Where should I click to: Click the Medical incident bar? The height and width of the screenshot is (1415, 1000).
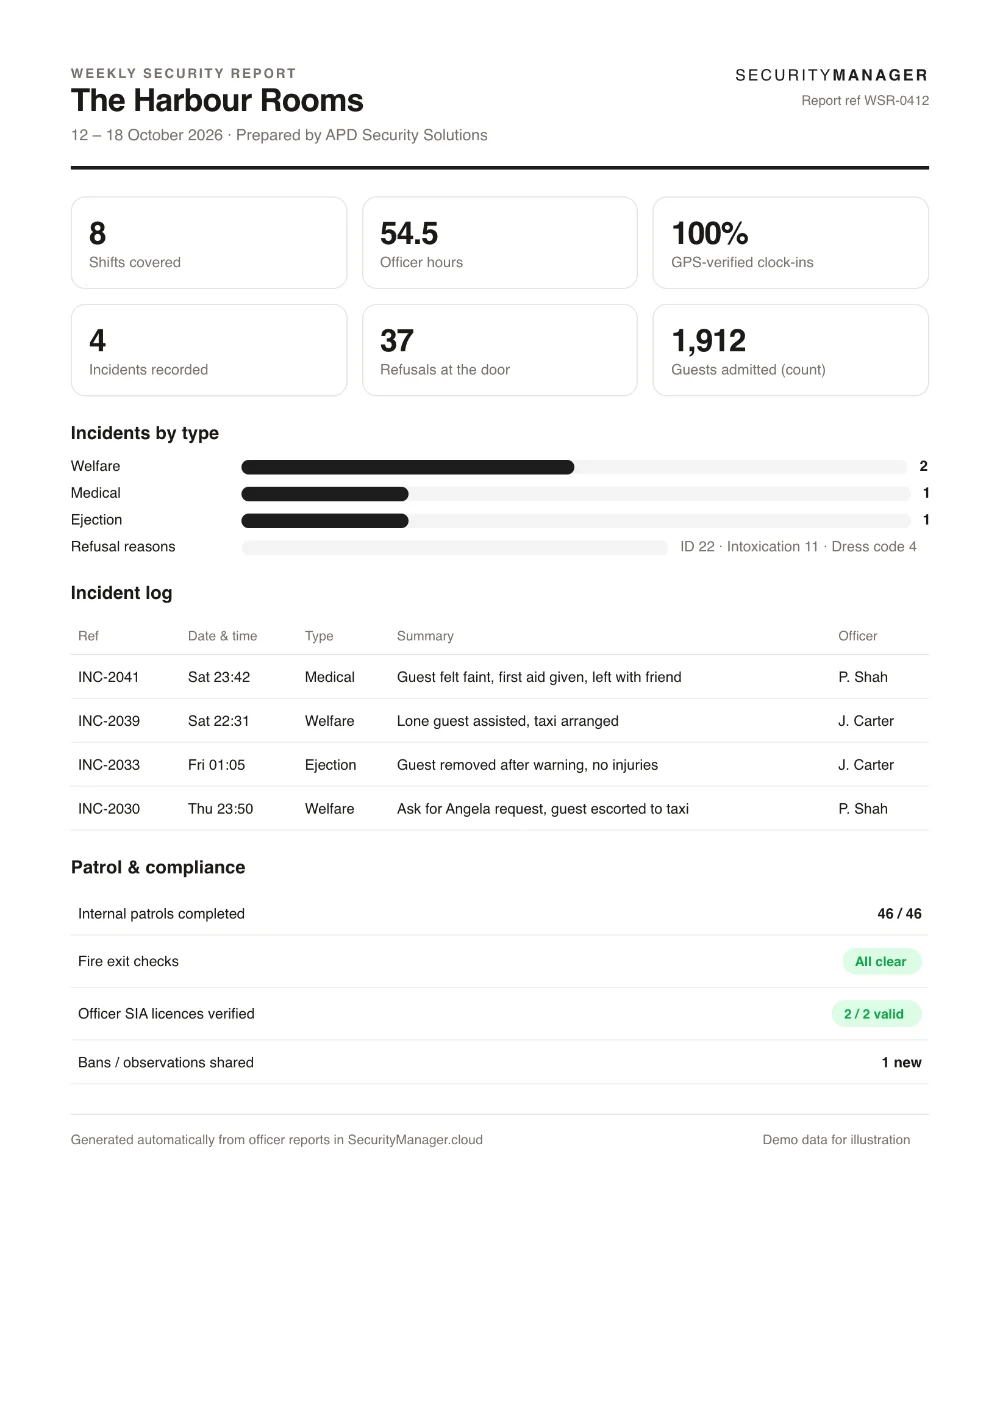click(x=574, y=494)
